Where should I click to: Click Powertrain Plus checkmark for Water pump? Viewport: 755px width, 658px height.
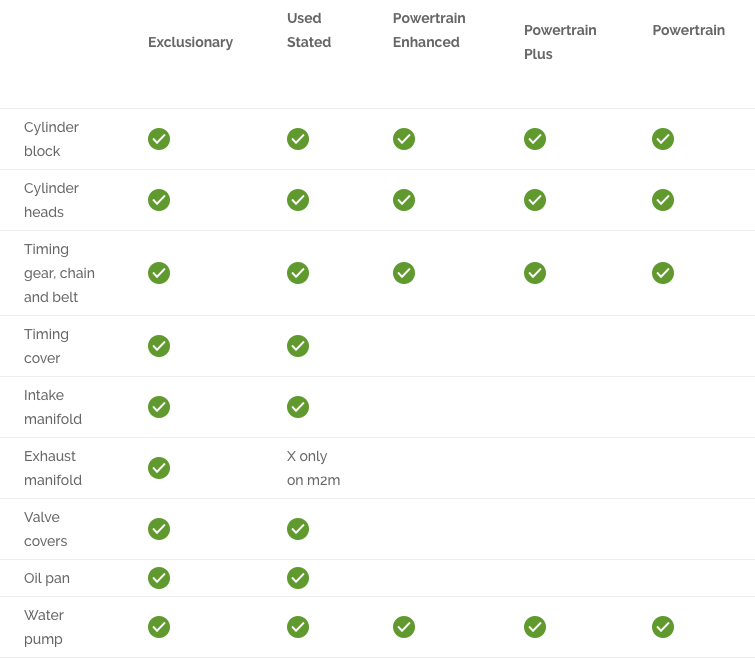coord(535,627)
